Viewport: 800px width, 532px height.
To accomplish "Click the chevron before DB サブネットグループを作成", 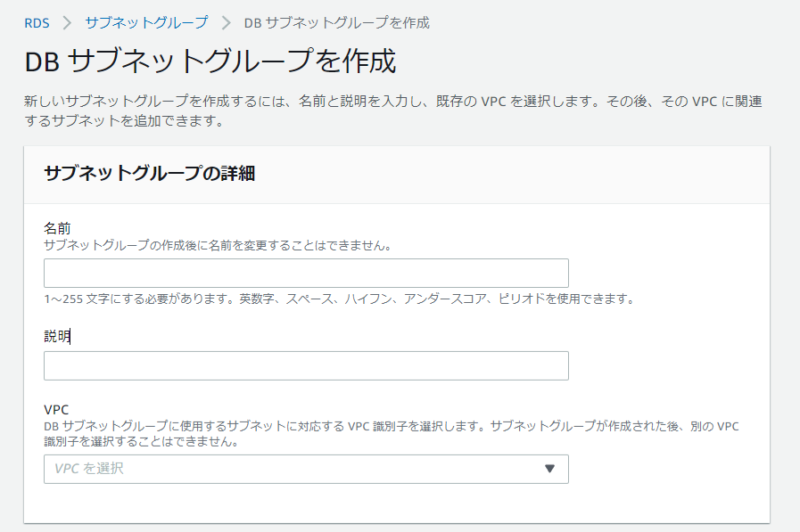I will point(226,23).
